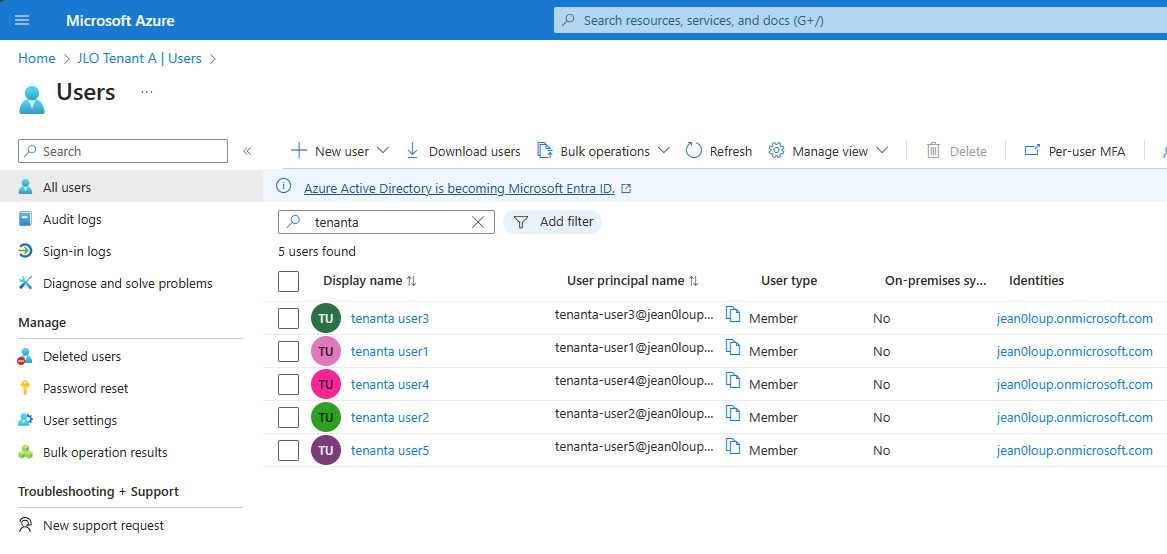Click the sidebar Search field
The width and height of the screenshot is (1167, 554).
[123, 151]
